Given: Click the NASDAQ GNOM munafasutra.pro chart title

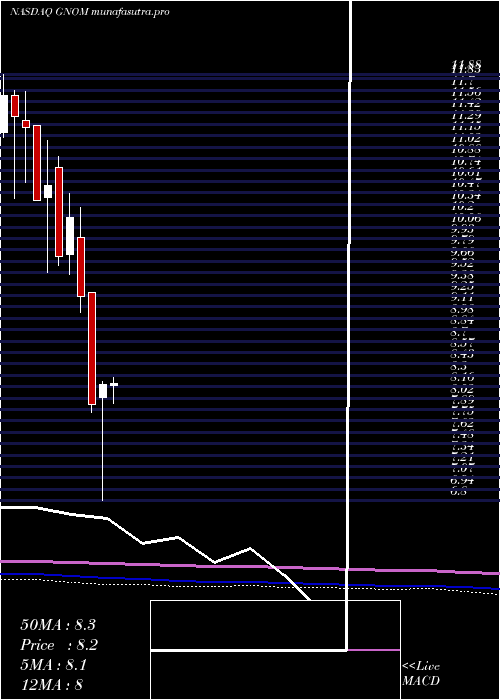Looking at the screenshot, I should [x=90, y=12].
